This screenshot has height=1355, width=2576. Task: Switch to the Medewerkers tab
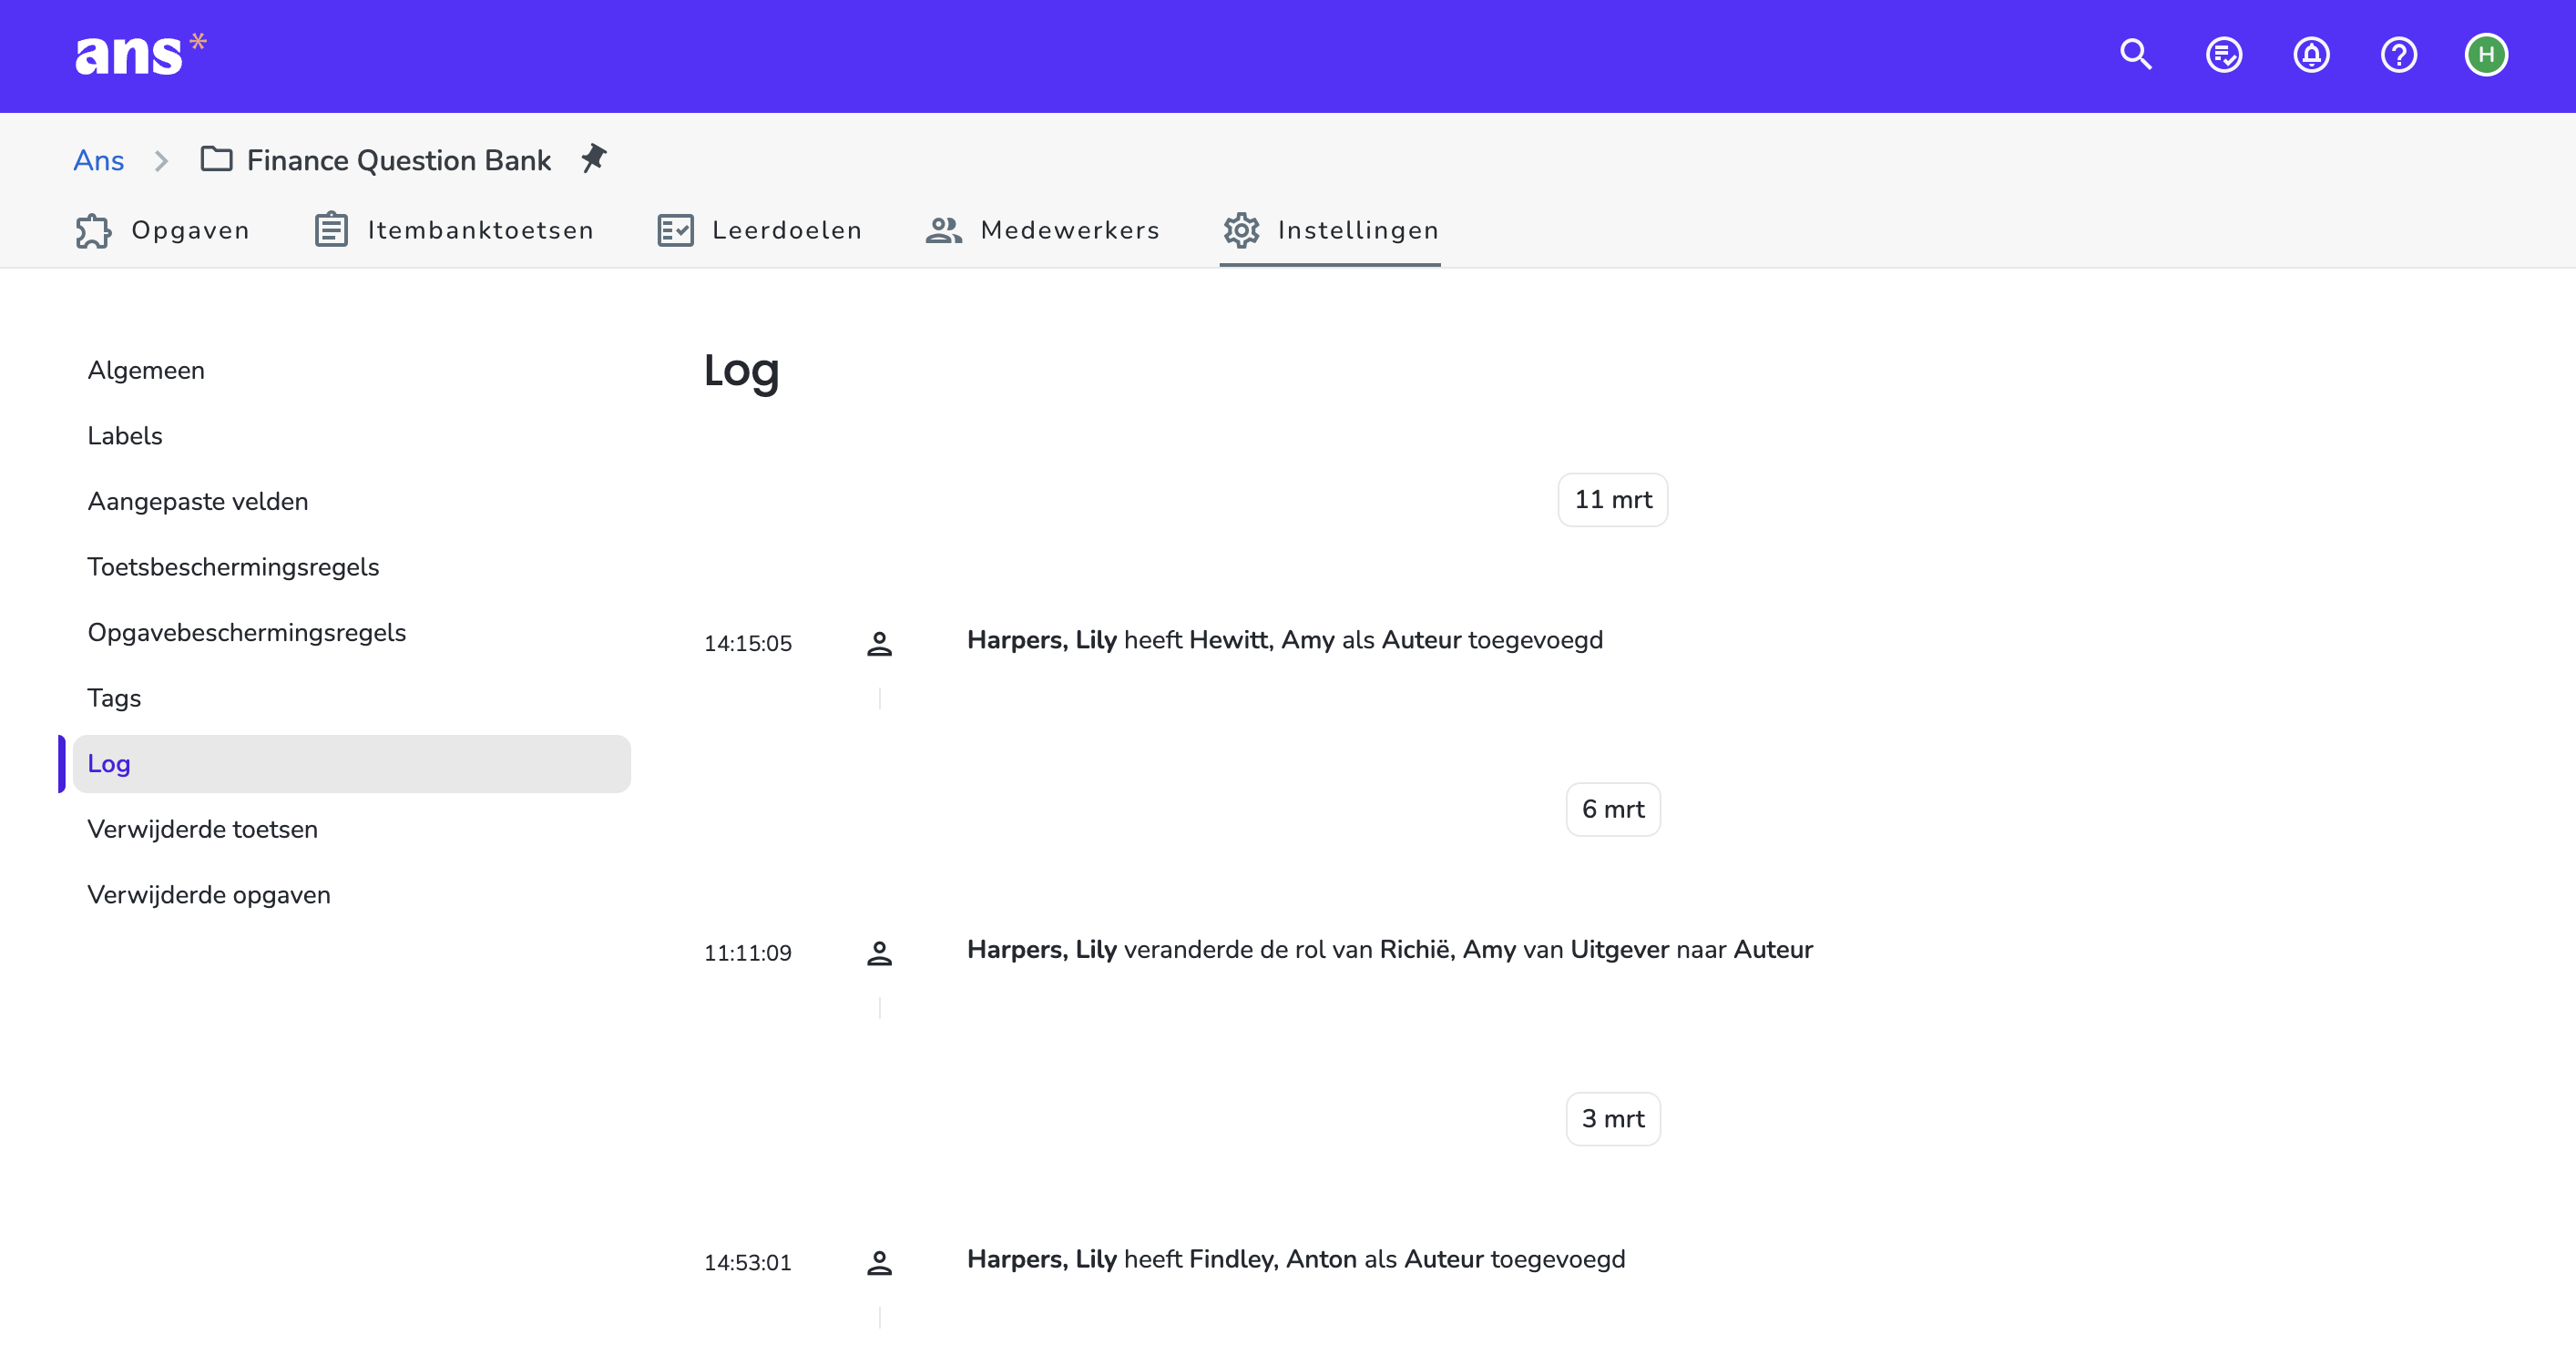point(1042,231)
